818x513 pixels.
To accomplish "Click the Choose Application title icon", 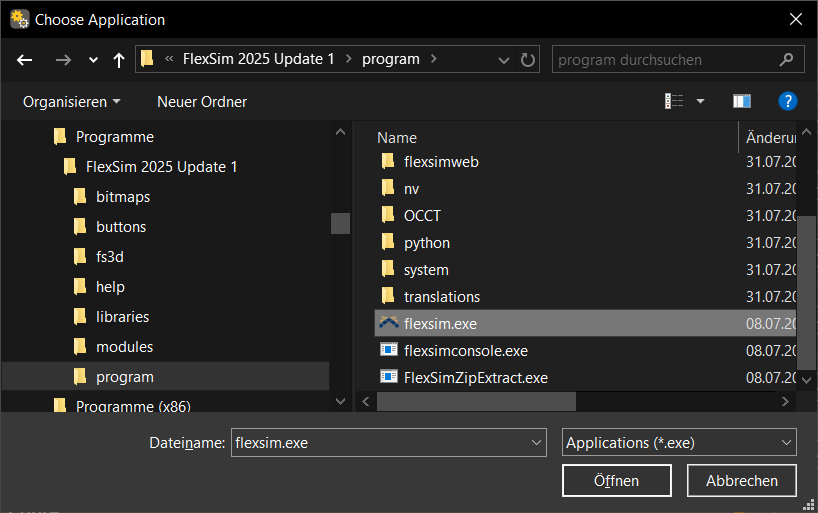I will tap(20, 19).
